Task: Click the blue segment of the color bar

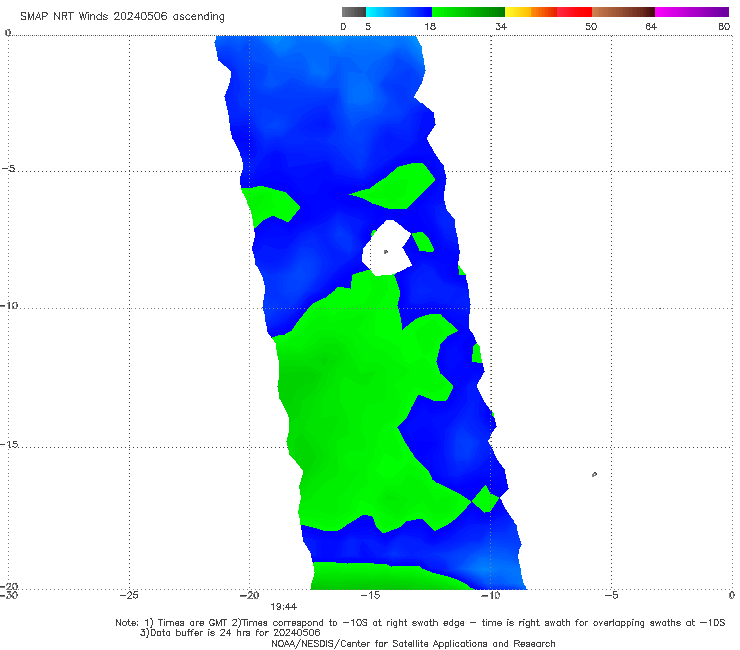Action: click(x=399, y=12)
